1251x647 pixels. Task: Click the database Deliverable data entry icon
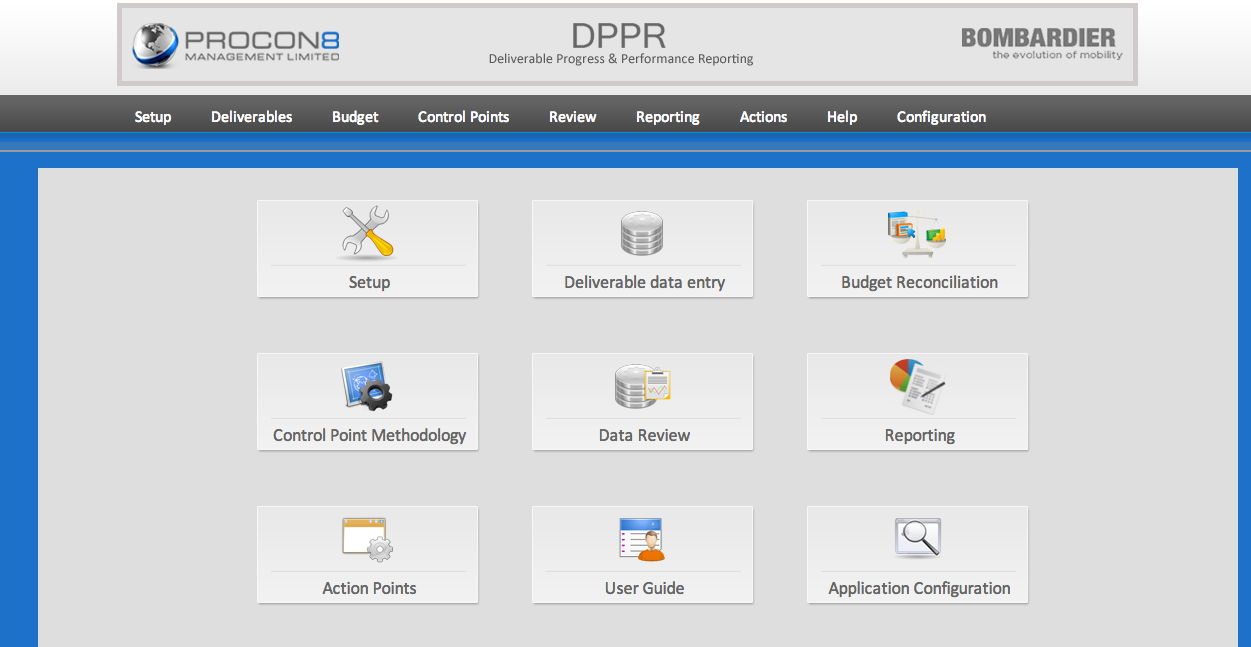(643, 234)
